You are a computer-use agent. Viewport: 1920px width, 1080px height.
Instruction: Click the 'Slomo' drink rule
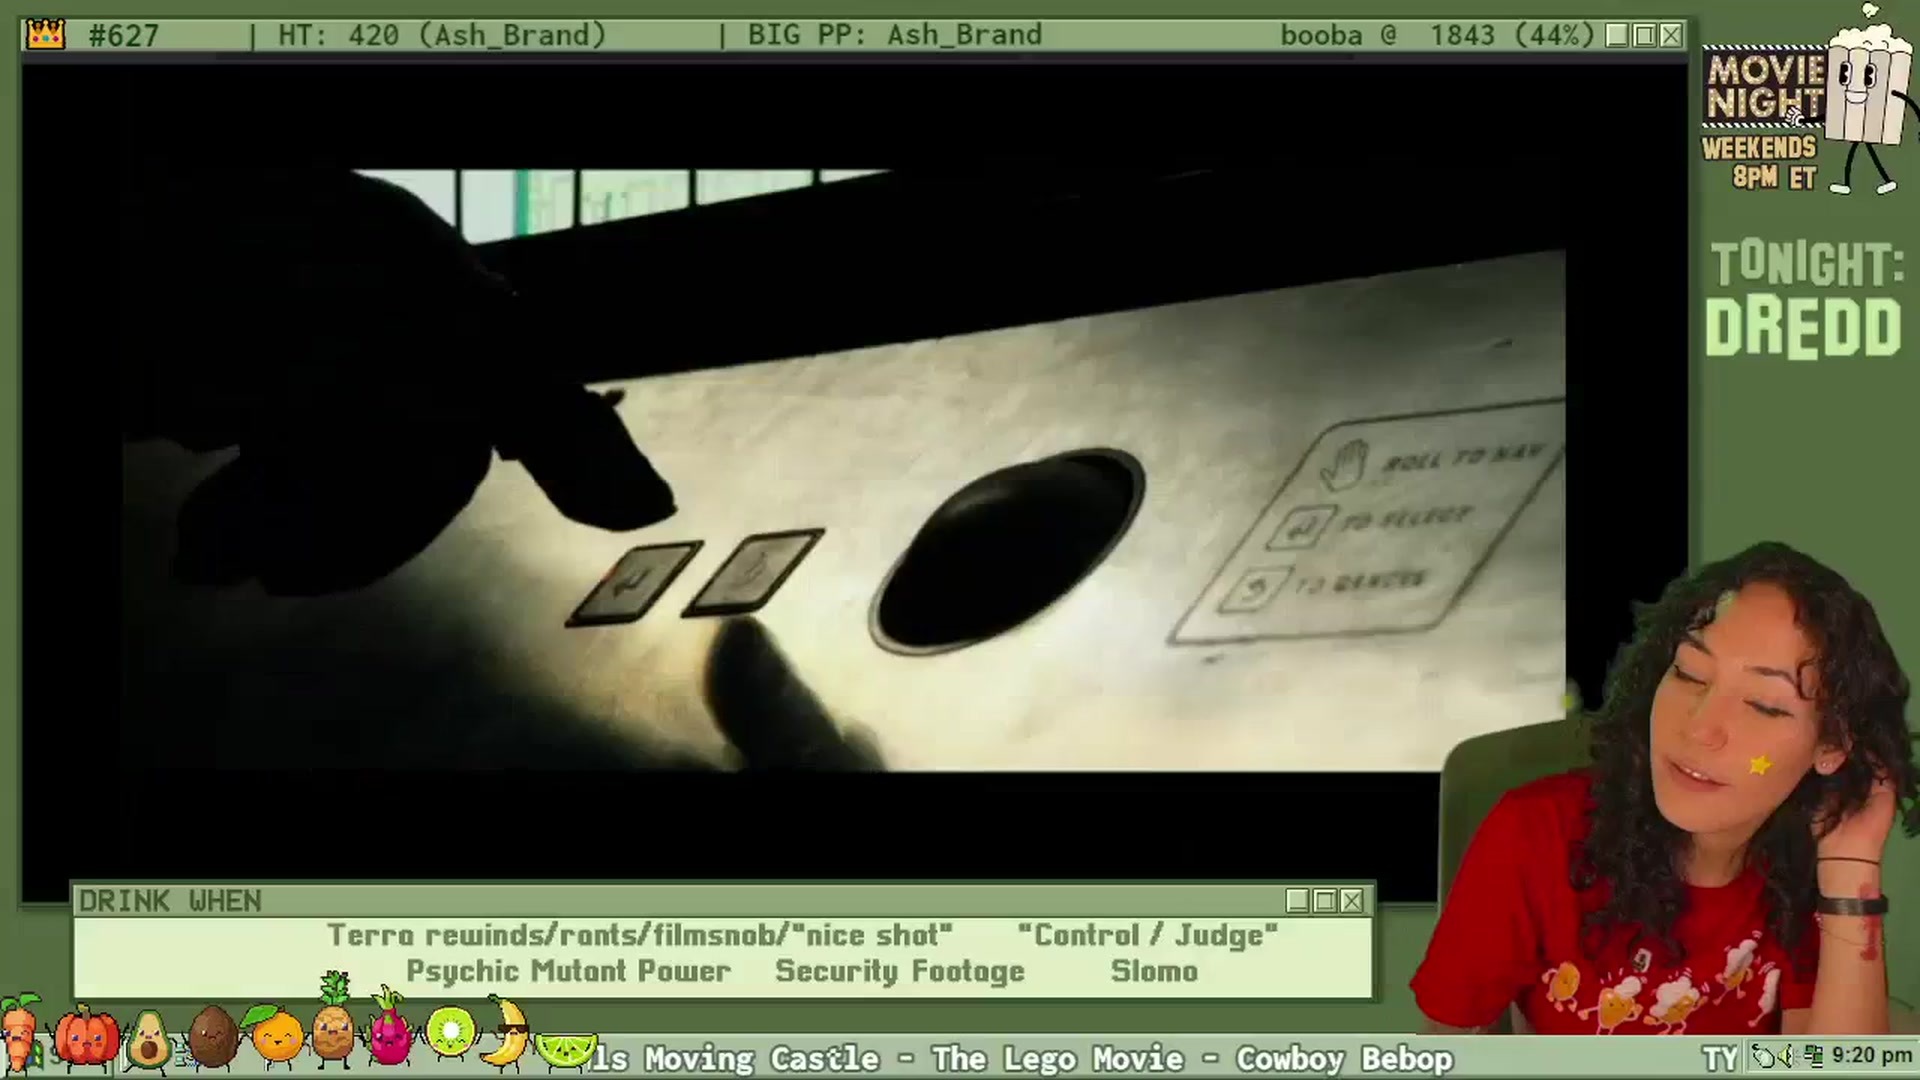point(1154,971)
